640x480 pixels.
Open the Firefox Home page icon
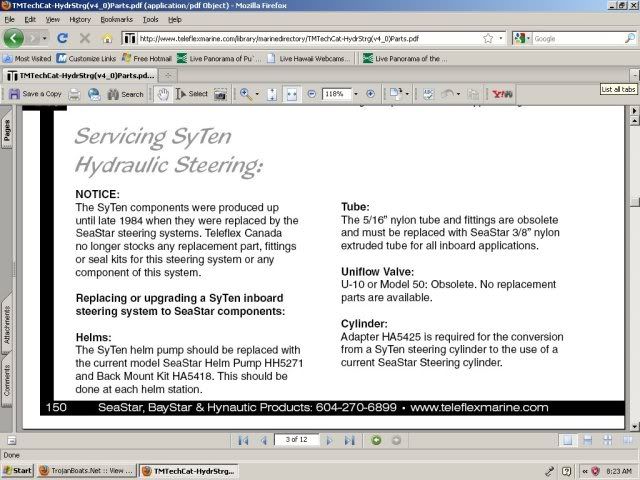107,38
